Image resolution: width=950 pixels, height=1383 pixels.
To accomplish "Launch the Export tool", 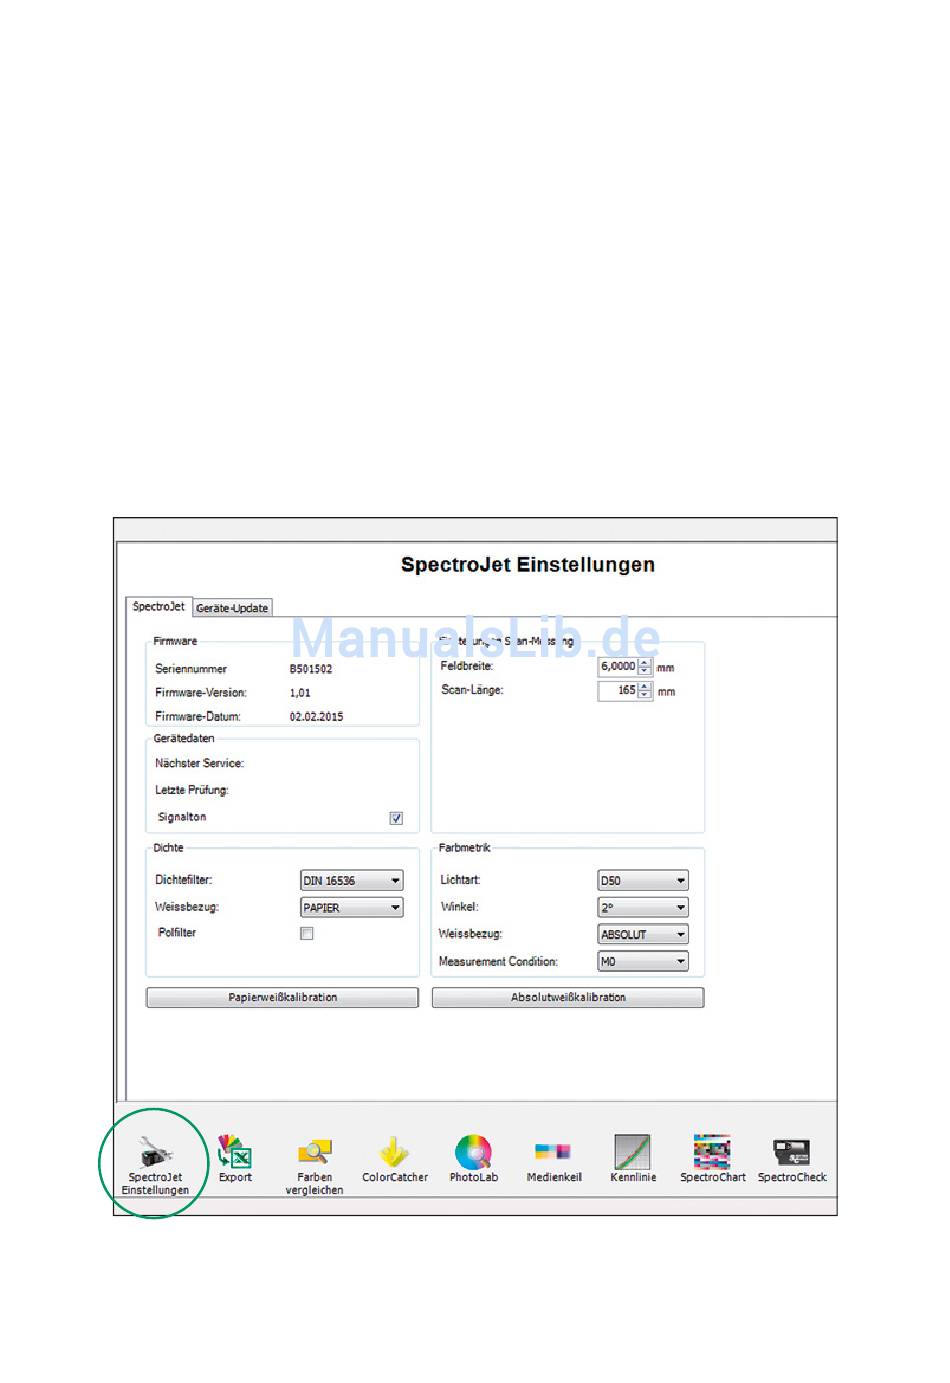I will coord(235,1158).
